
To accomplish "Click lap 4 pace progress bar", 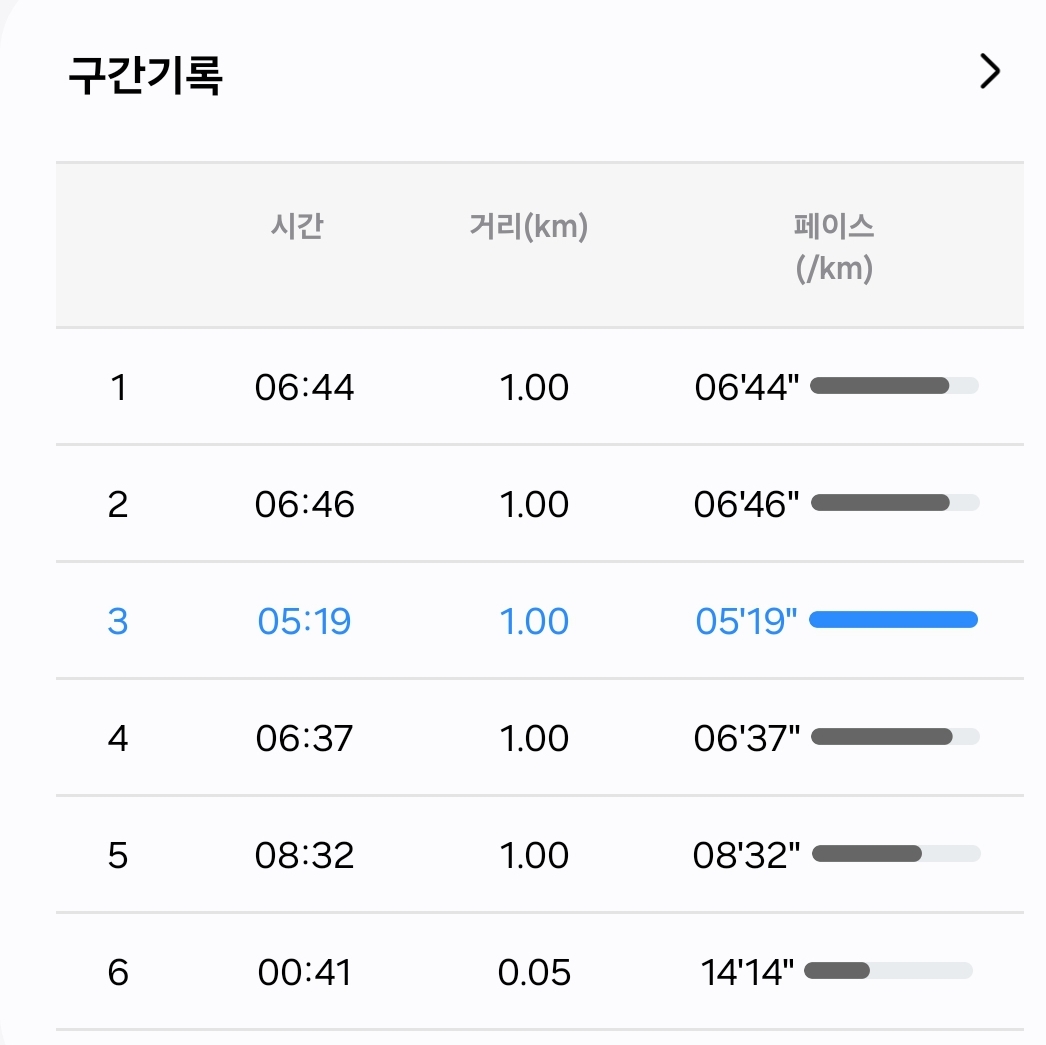I will [x=895, y=737].
